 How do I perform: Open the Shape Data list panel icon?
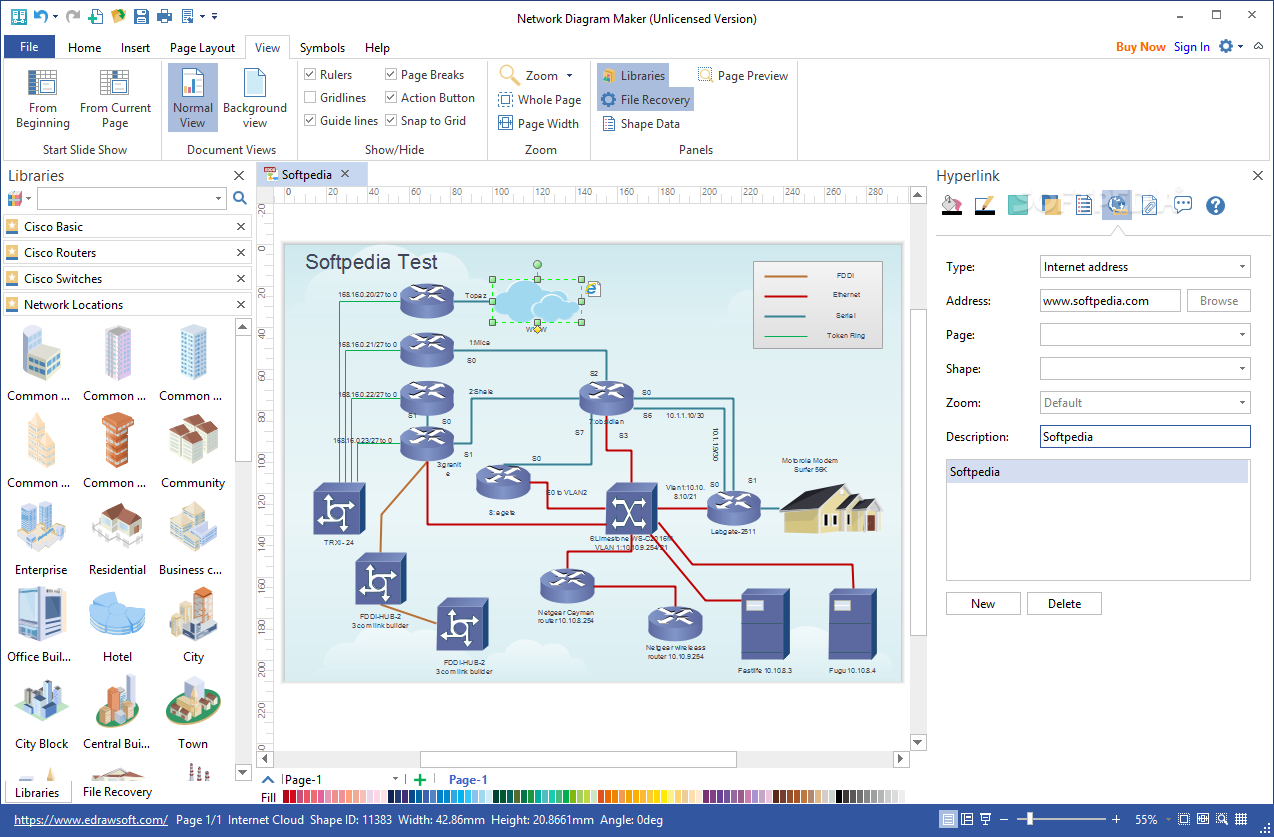click(x=1083, y=206)
